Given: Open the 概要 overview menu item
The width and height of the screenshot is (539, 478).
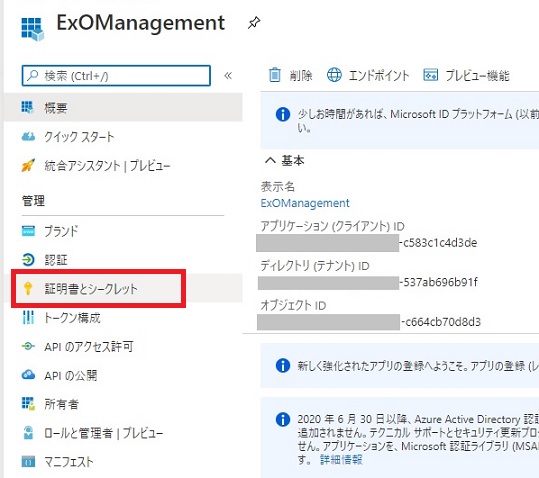Looking at the screenshot, I should click(x=123, y=108).
